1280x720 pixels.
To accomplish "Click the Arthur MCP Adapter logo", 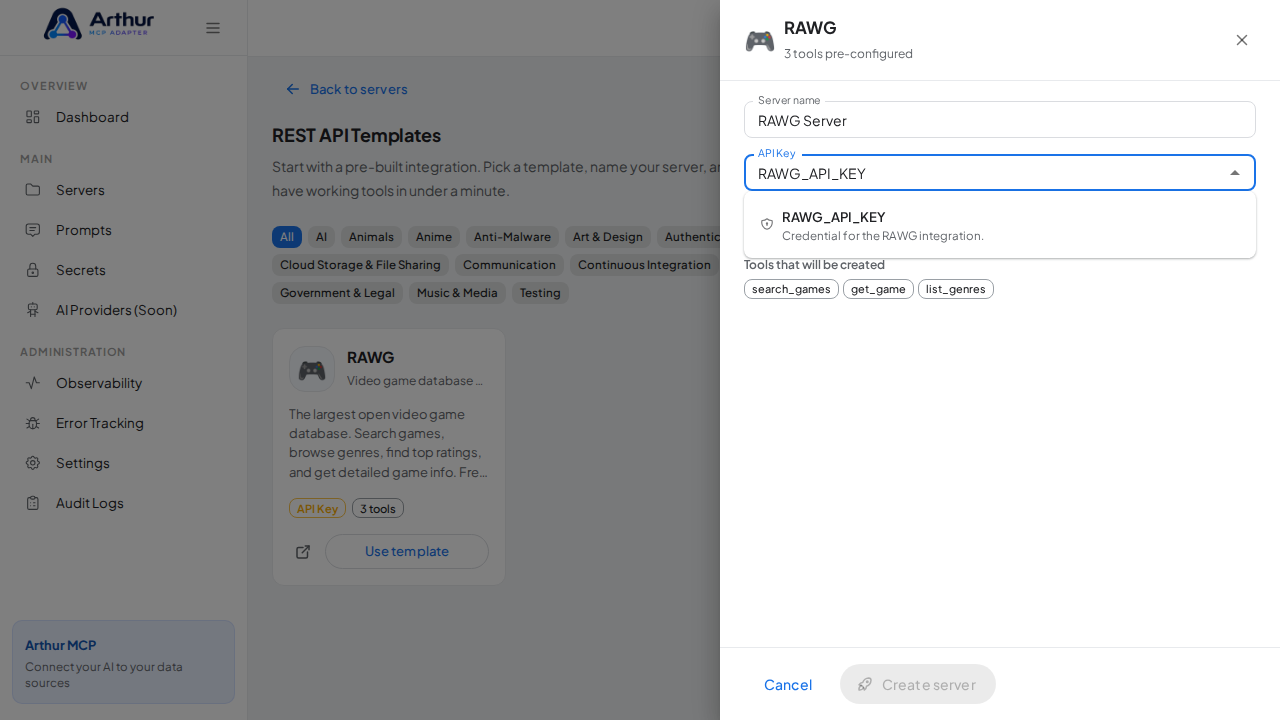I will pos(98,24).
